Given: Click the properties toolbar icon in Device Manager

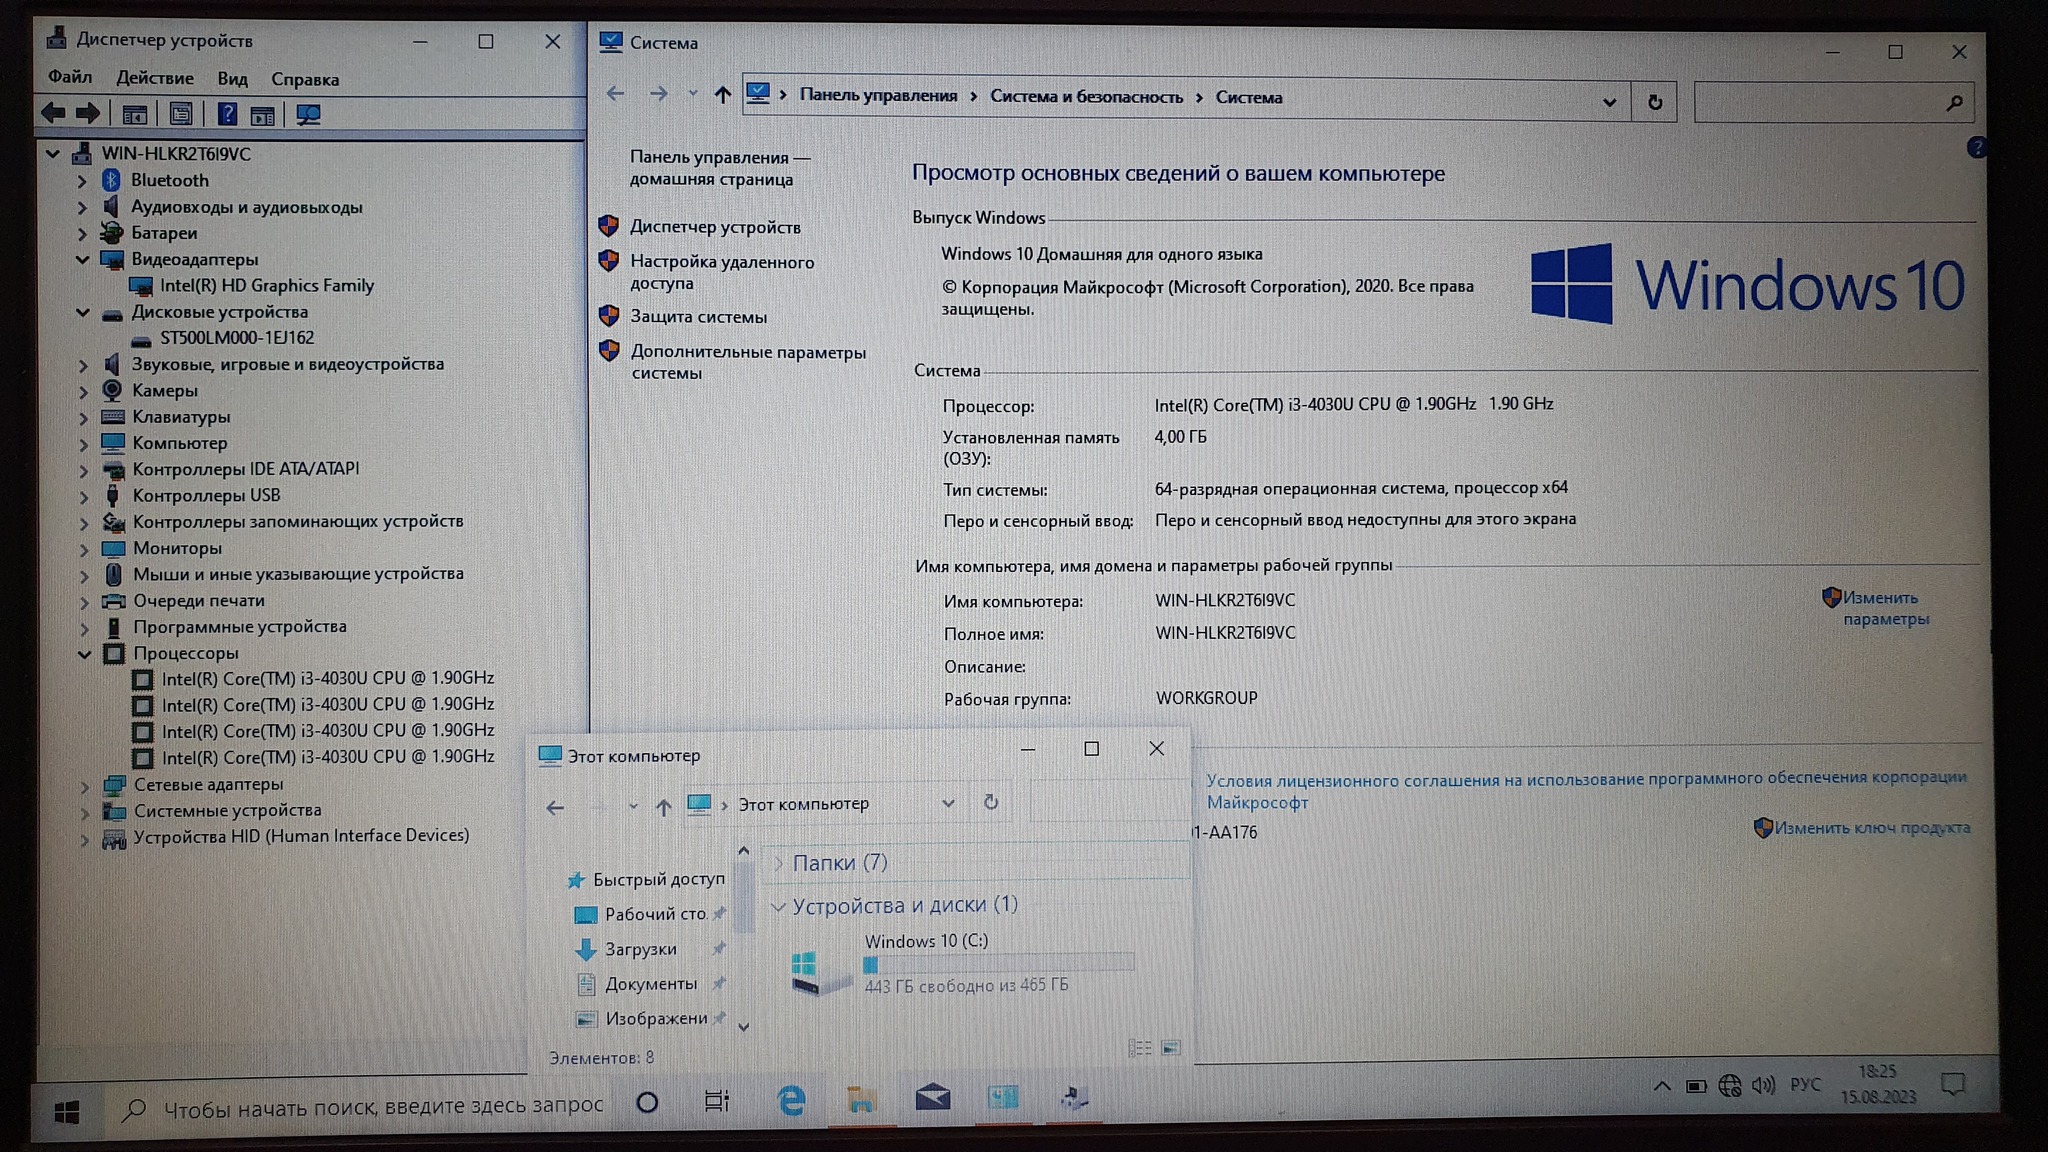Looking at the screenshot, I should 181,114.
